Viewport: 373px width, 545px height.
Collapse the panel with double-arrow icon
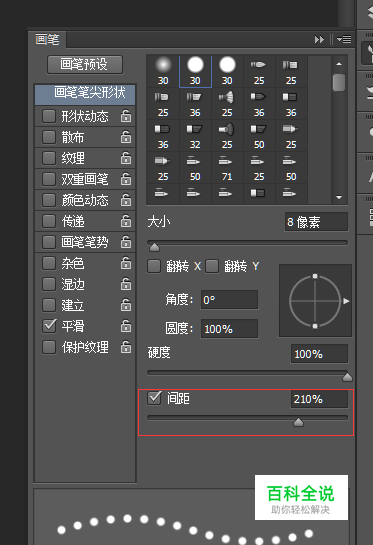coord(319,40)
